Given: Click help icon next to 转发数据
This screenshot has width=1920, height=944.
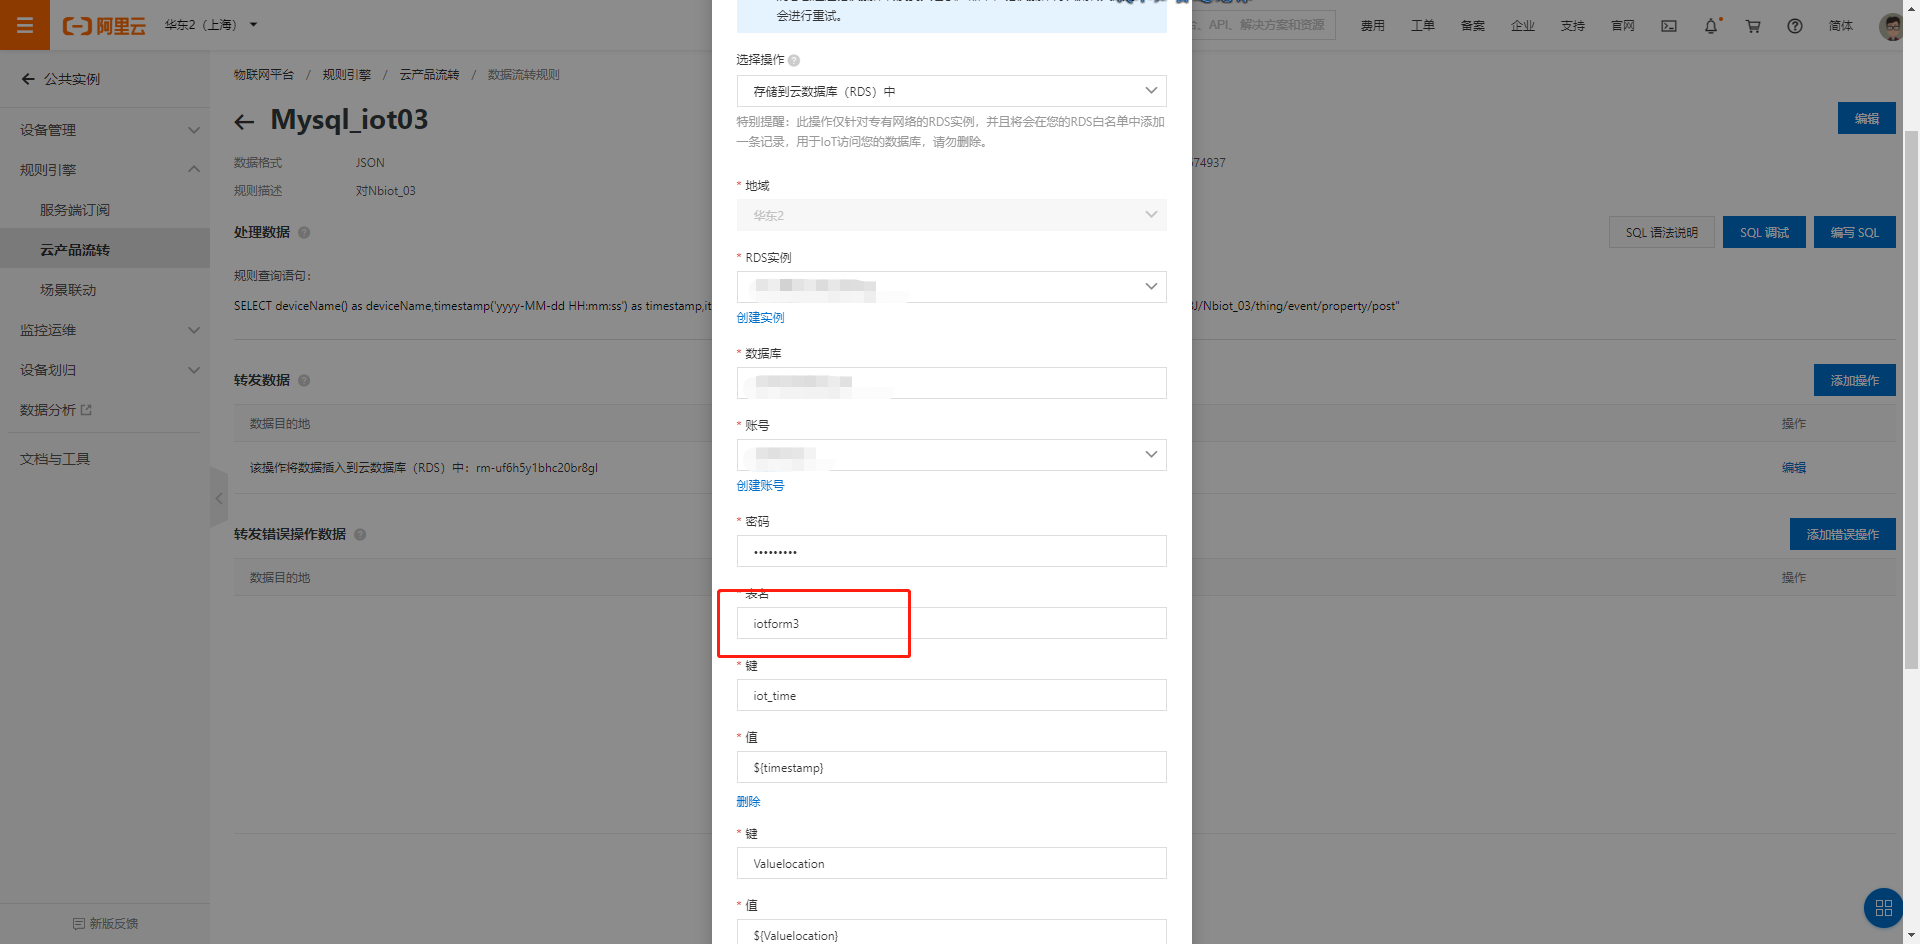Looking at the screenshot, I should 304,380.
